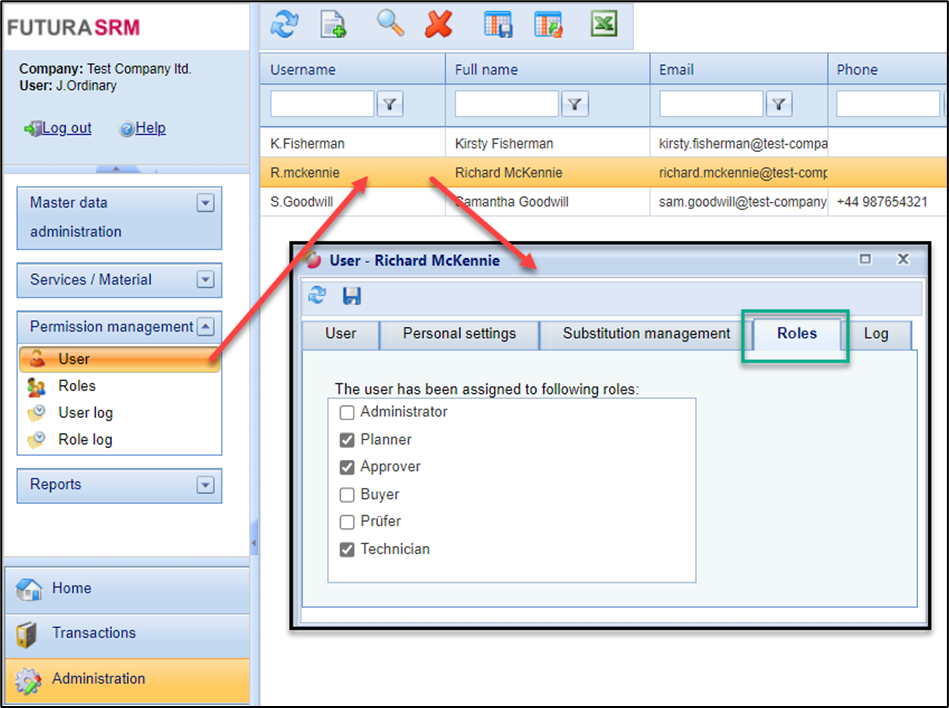
Task: Uncheck the Planner role checkbox
Action: point(347,440)
